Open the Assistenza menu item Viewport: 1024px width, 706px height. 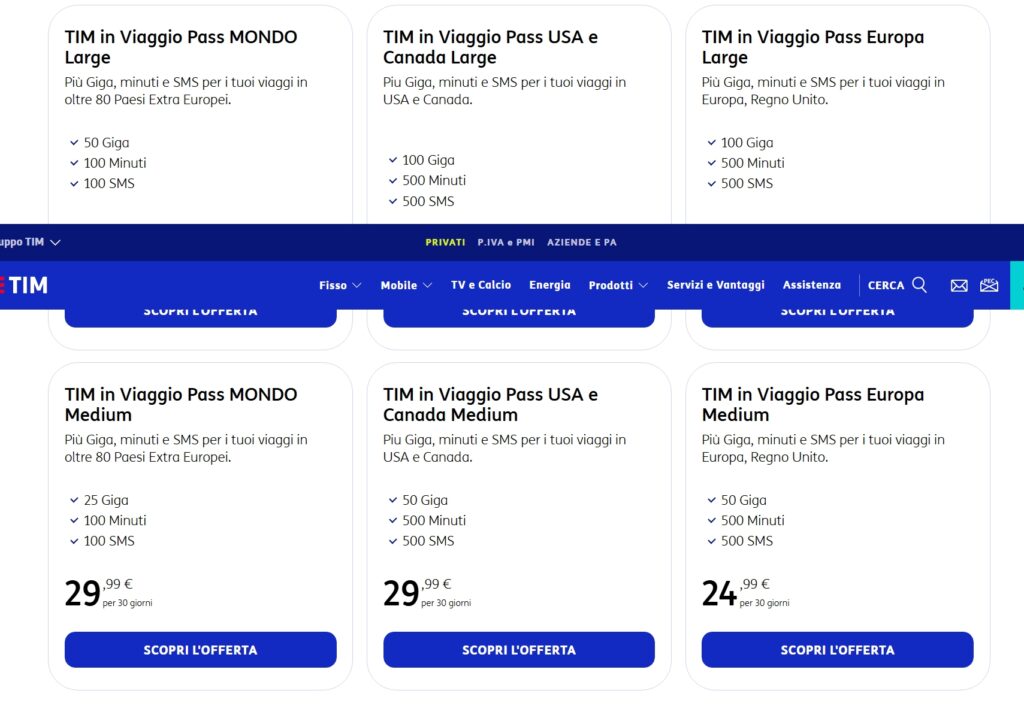(811, 285)
